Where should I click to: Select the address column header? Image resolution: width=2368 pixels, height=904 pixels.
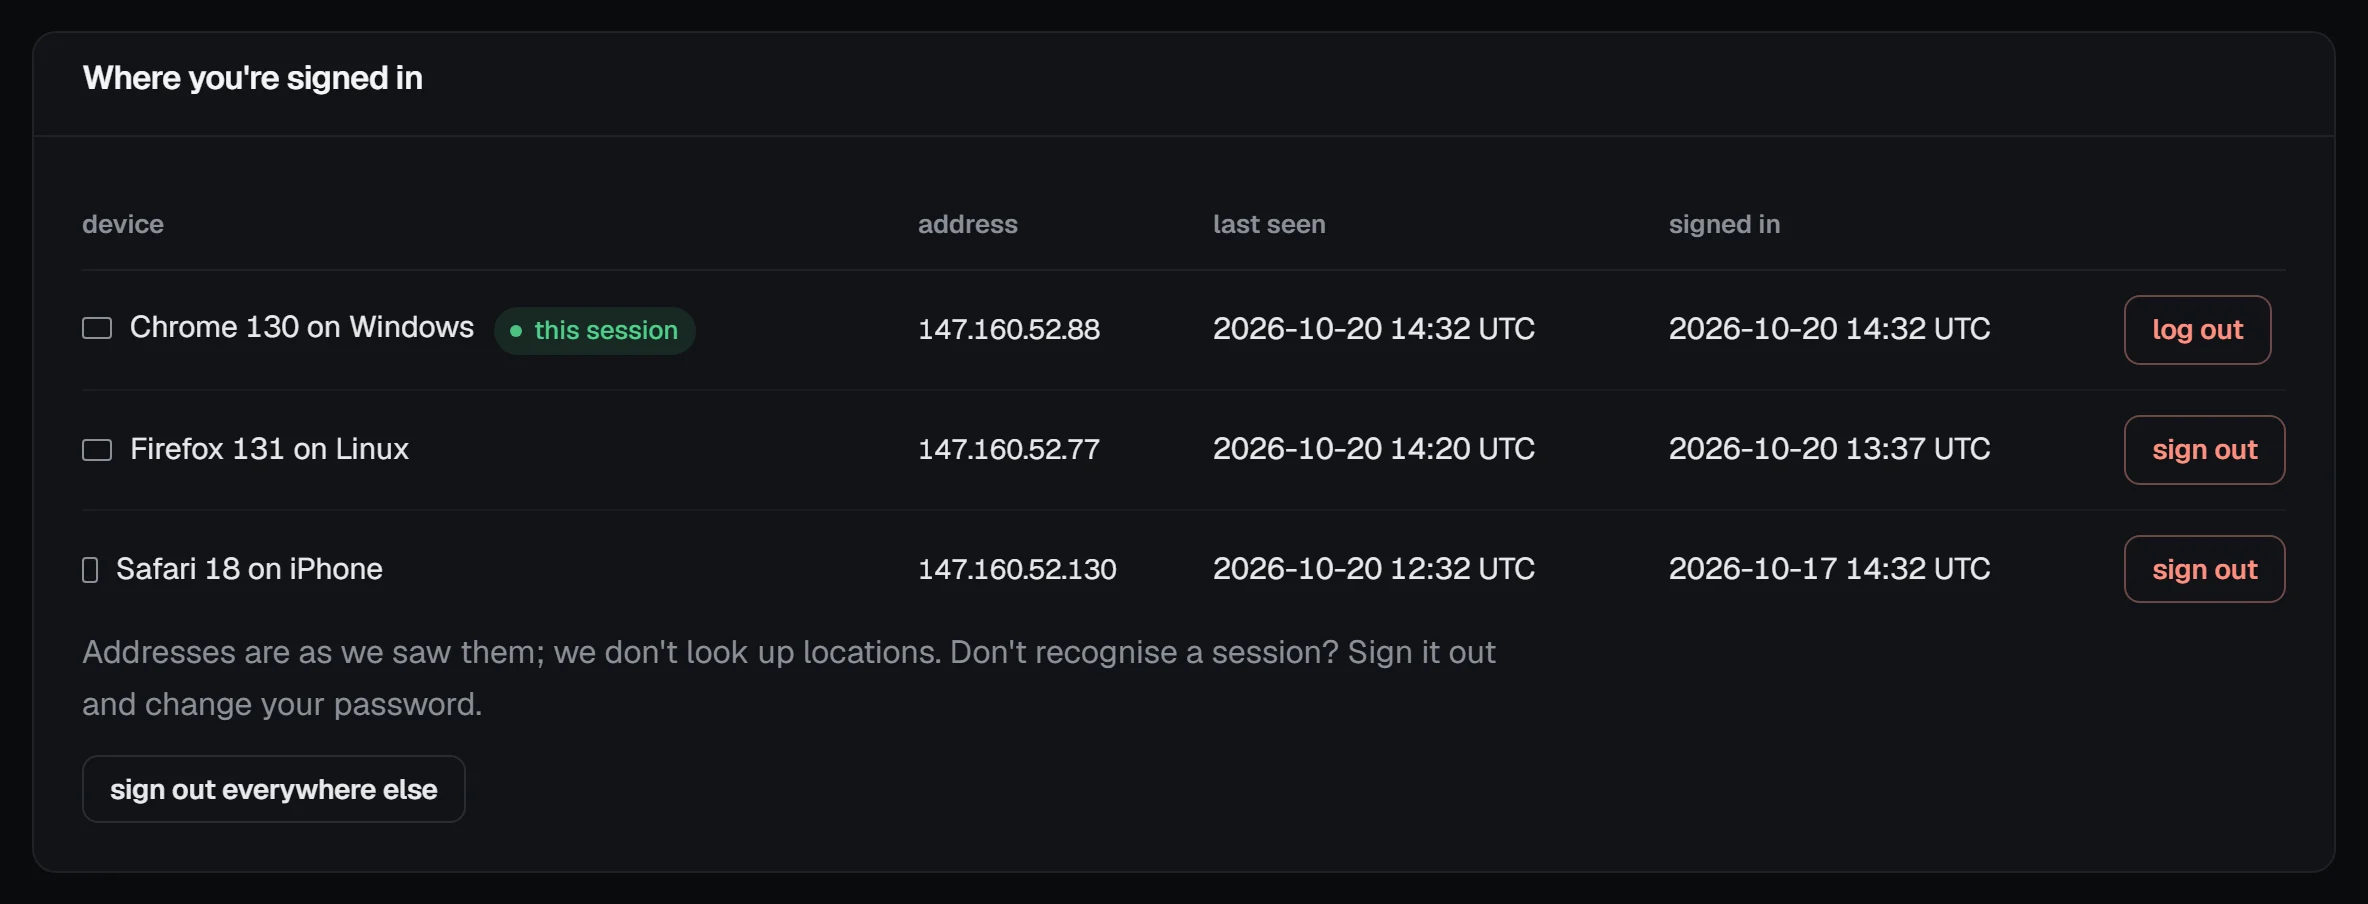tap(967, 224)
